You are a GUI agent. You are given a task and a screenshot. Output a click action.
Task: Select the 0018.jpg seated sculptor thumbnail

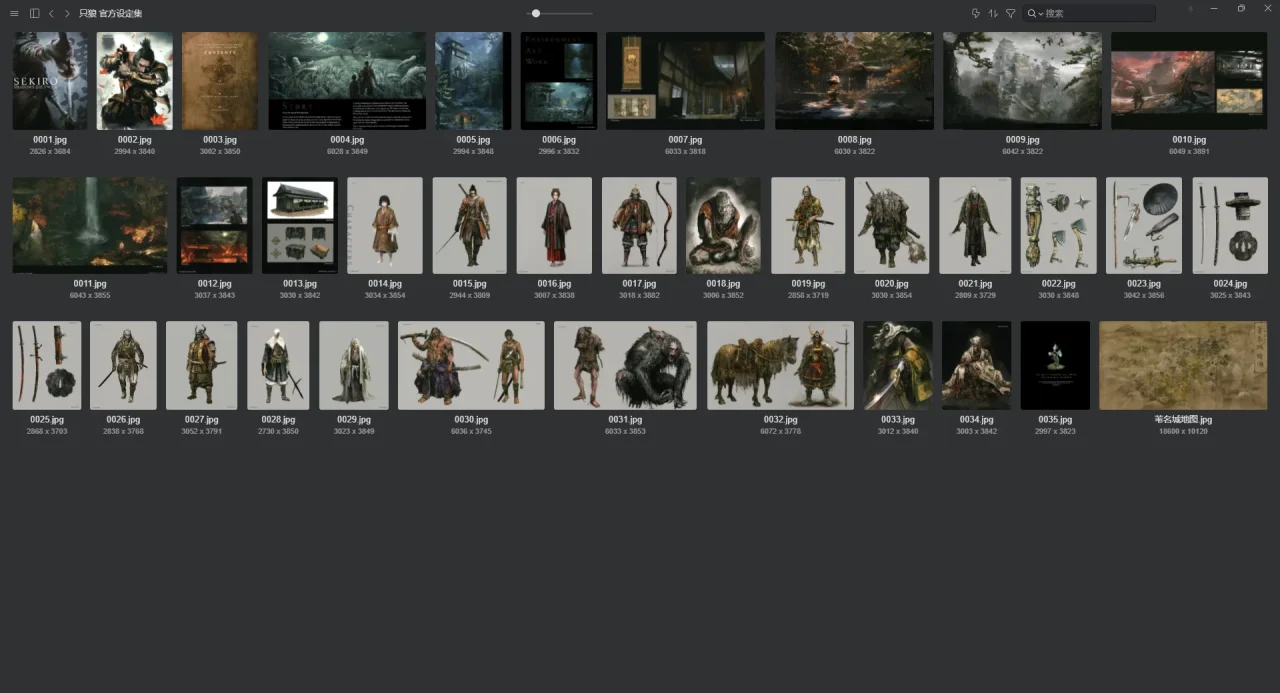coord(723,225)
